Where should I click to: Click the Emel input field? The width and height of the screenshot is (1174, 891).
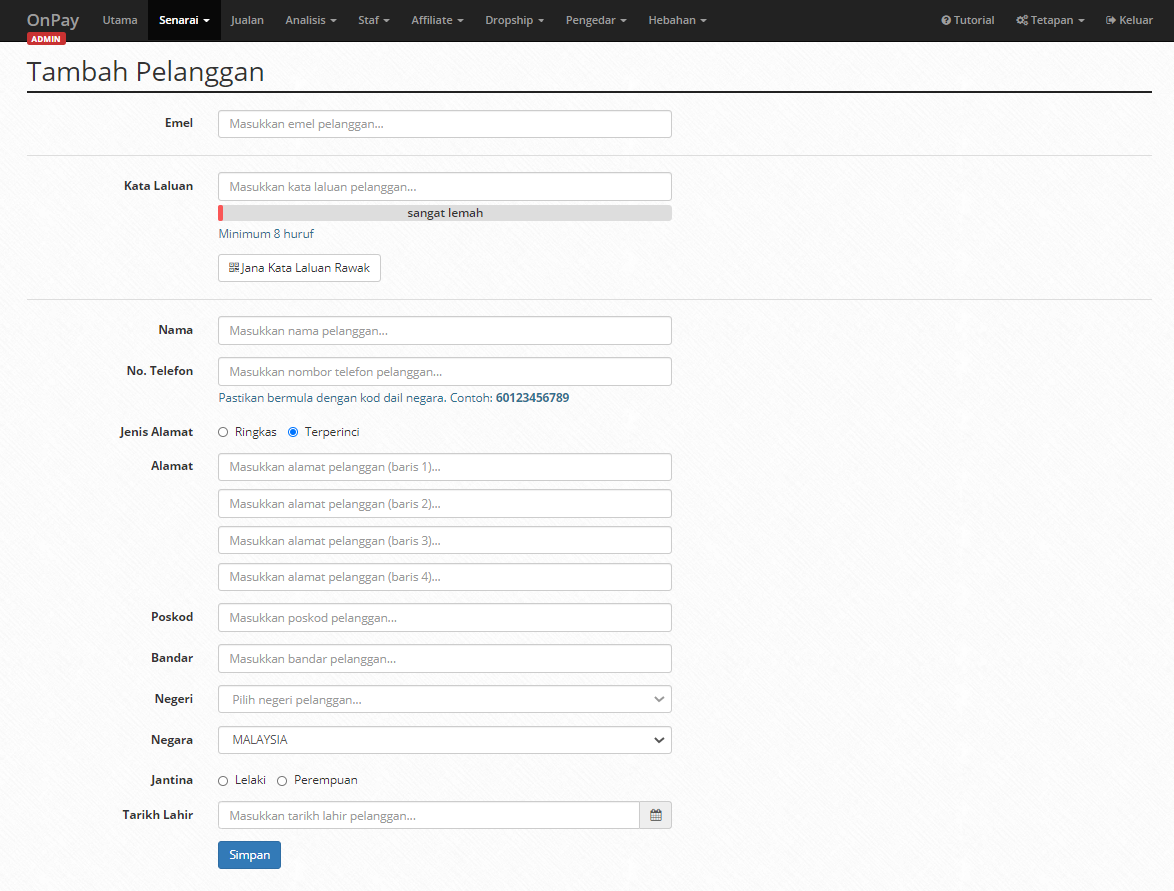445,124
